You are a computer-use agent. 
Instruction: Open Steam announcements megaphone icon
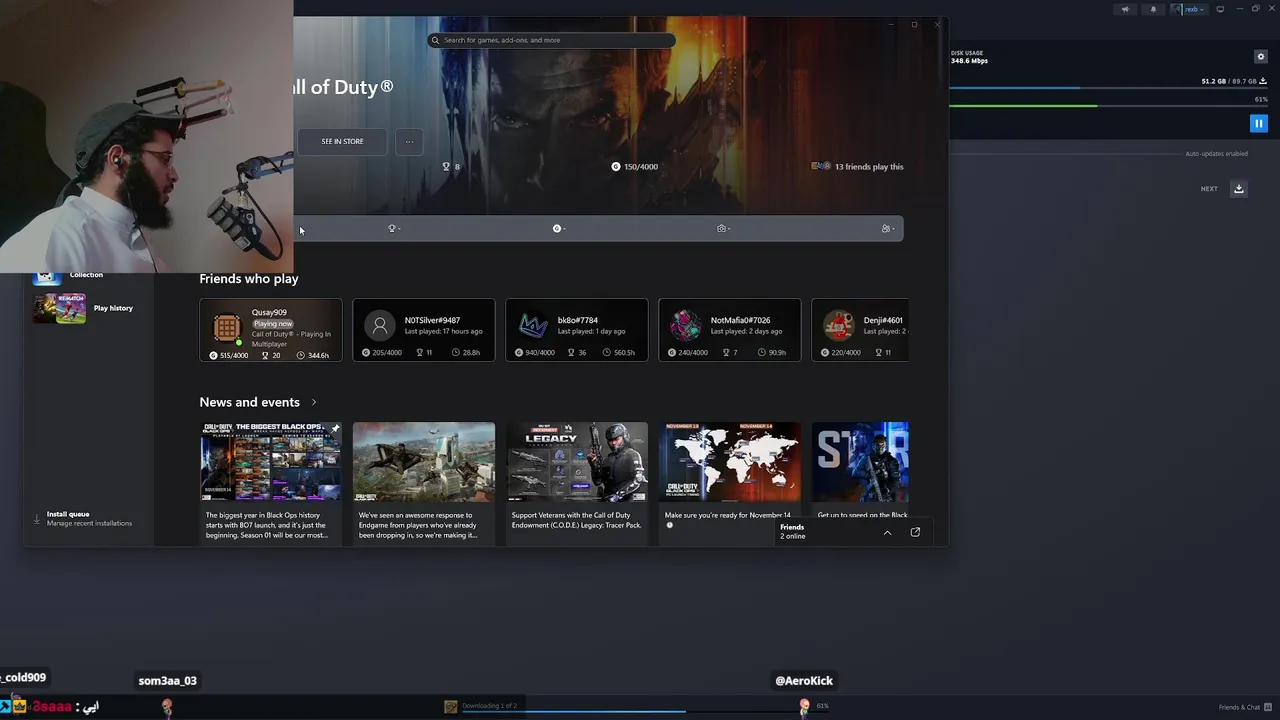pyautogui.click(x=1125, y=9)
